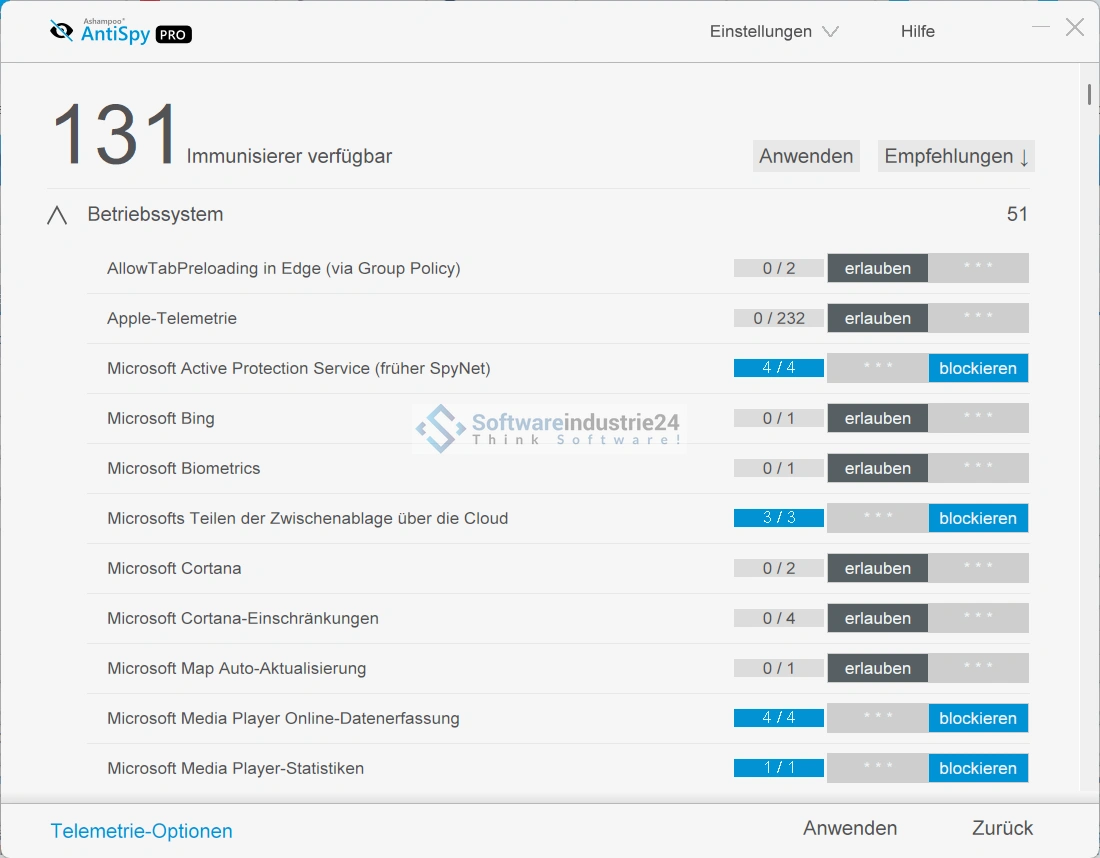Switch Microsoft Active Protection Service to erlauben
The image size is (1100, 858).
(877, 368)
